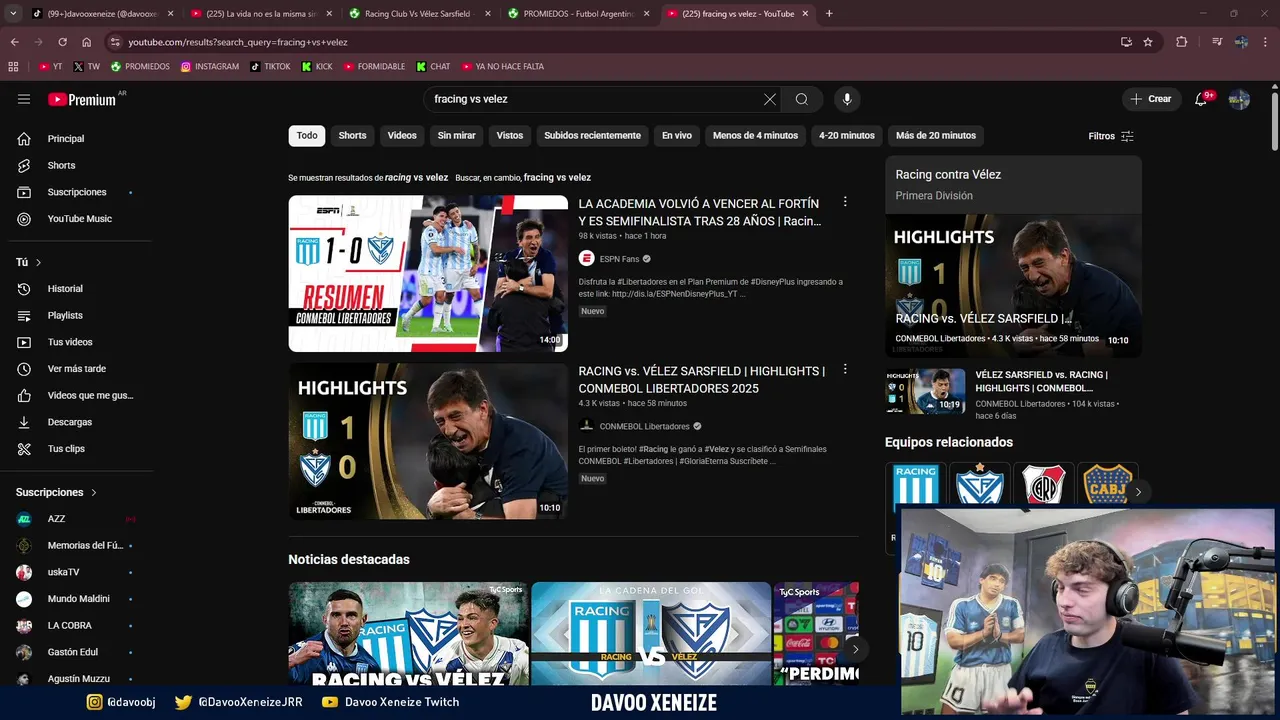Open CONMEBOL Libertadores channel link
The height and width of the screenshot is (720, 1280).
(644, 426)
